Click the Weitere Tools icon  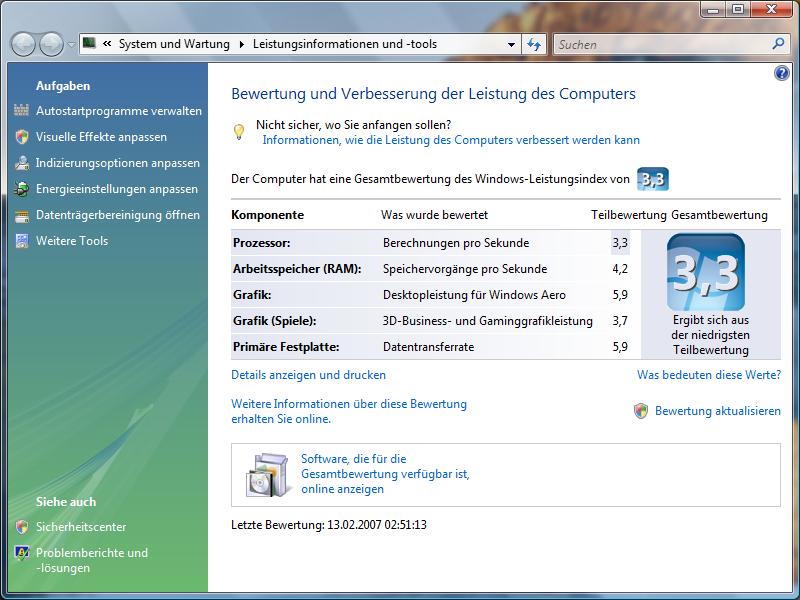point(21,241)
